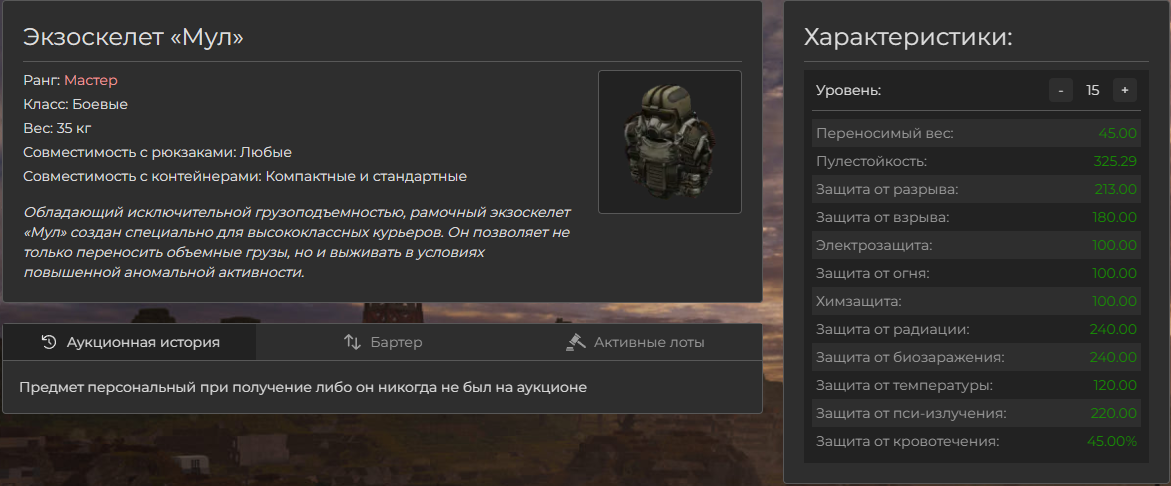Click the Защита от огня row
The image size is (1171, 486).
point(976,273)
